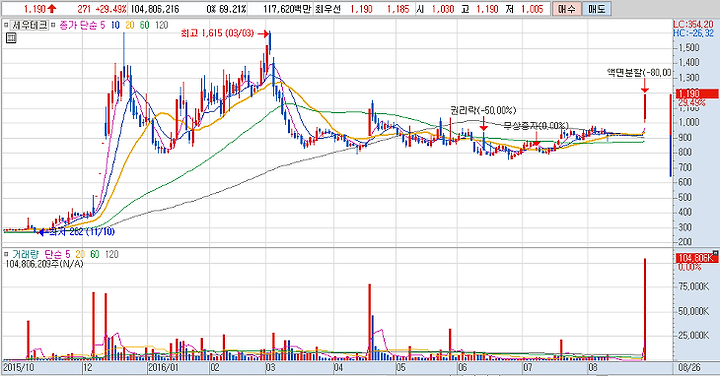720x376 pixels.
Task: Click the 권리락(-50,00%) event annotation
Action: (x=483, y=110)
